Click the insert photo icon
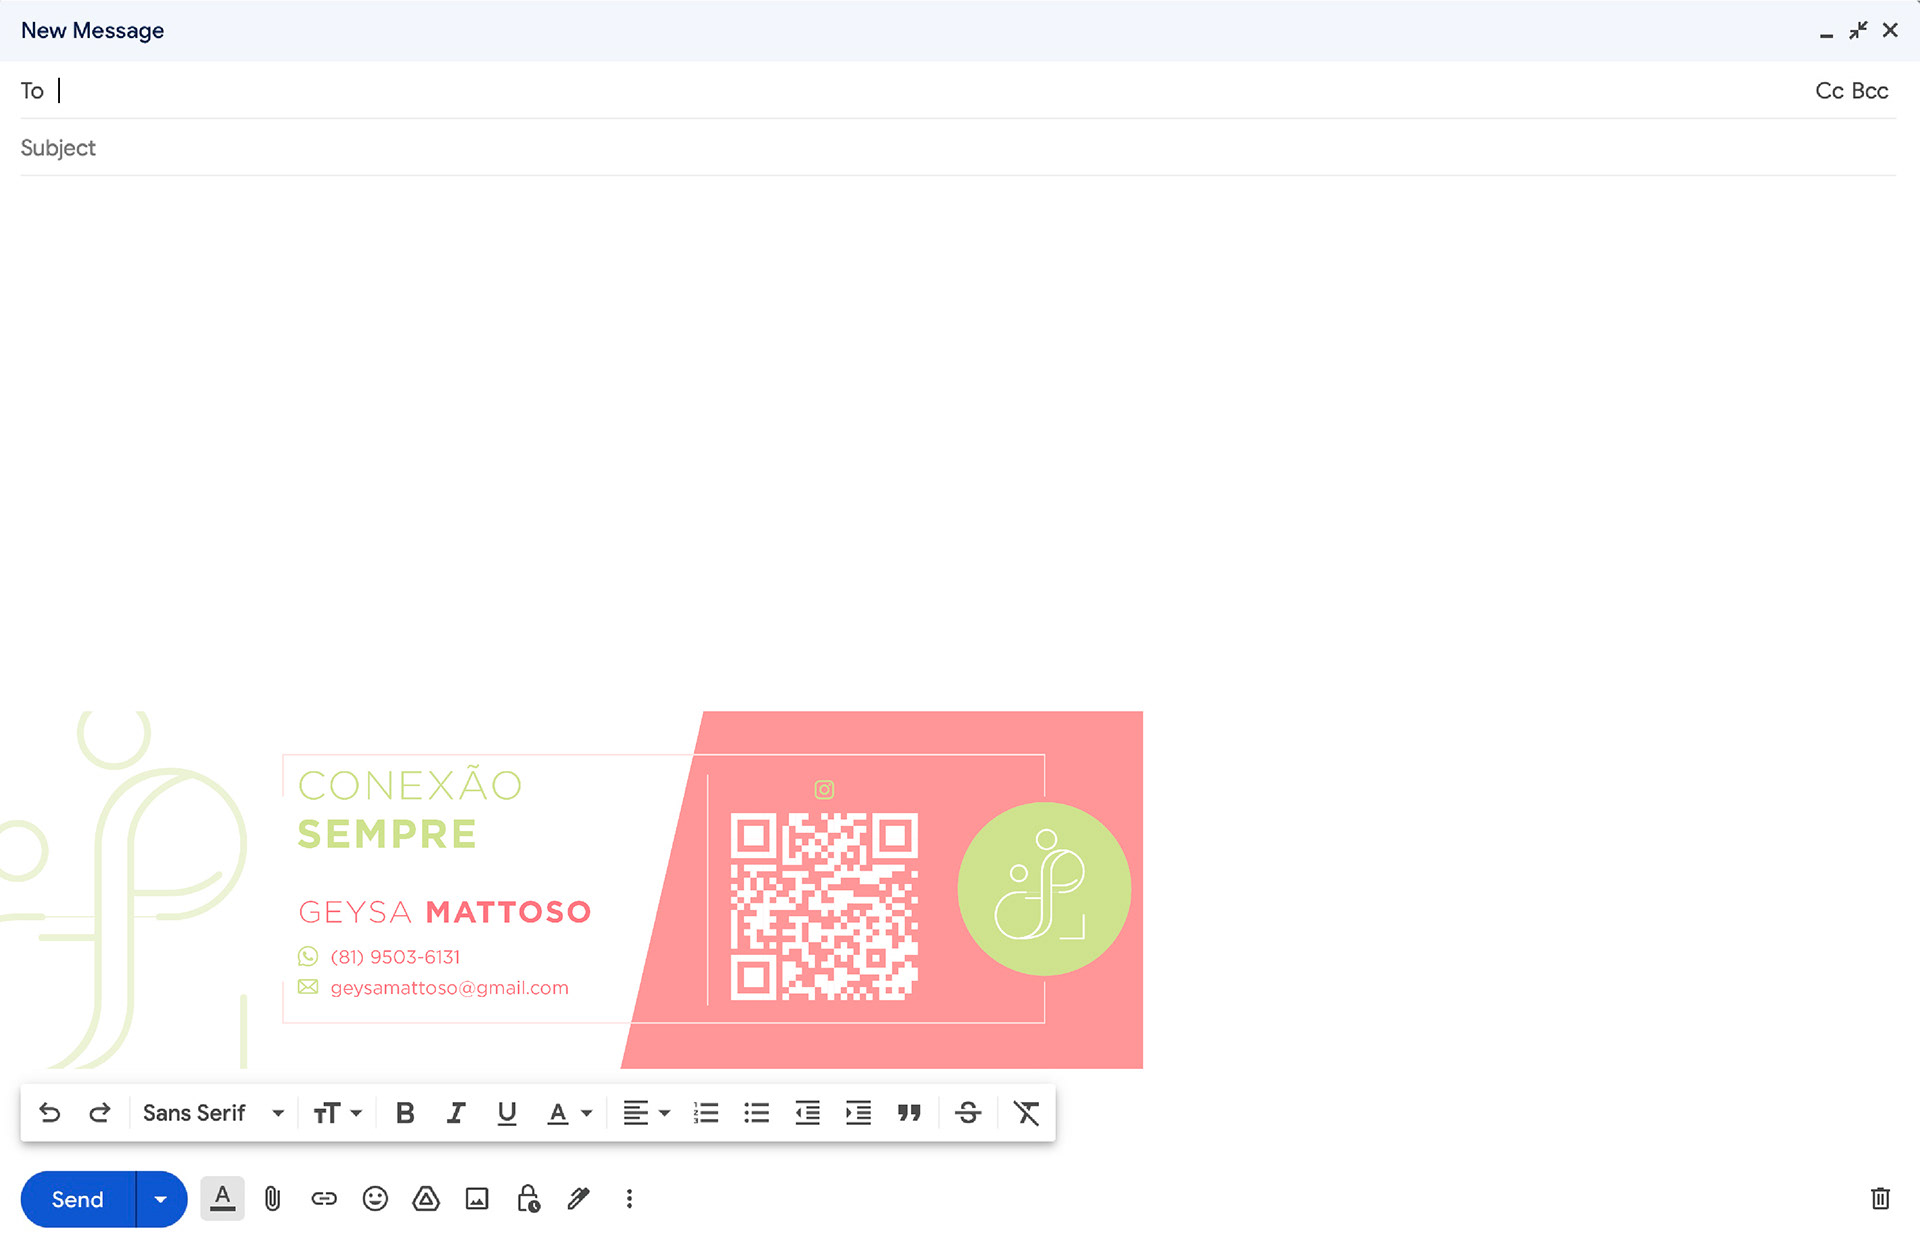The height and width of the screenshot is (1248, 1920). 477,1198
